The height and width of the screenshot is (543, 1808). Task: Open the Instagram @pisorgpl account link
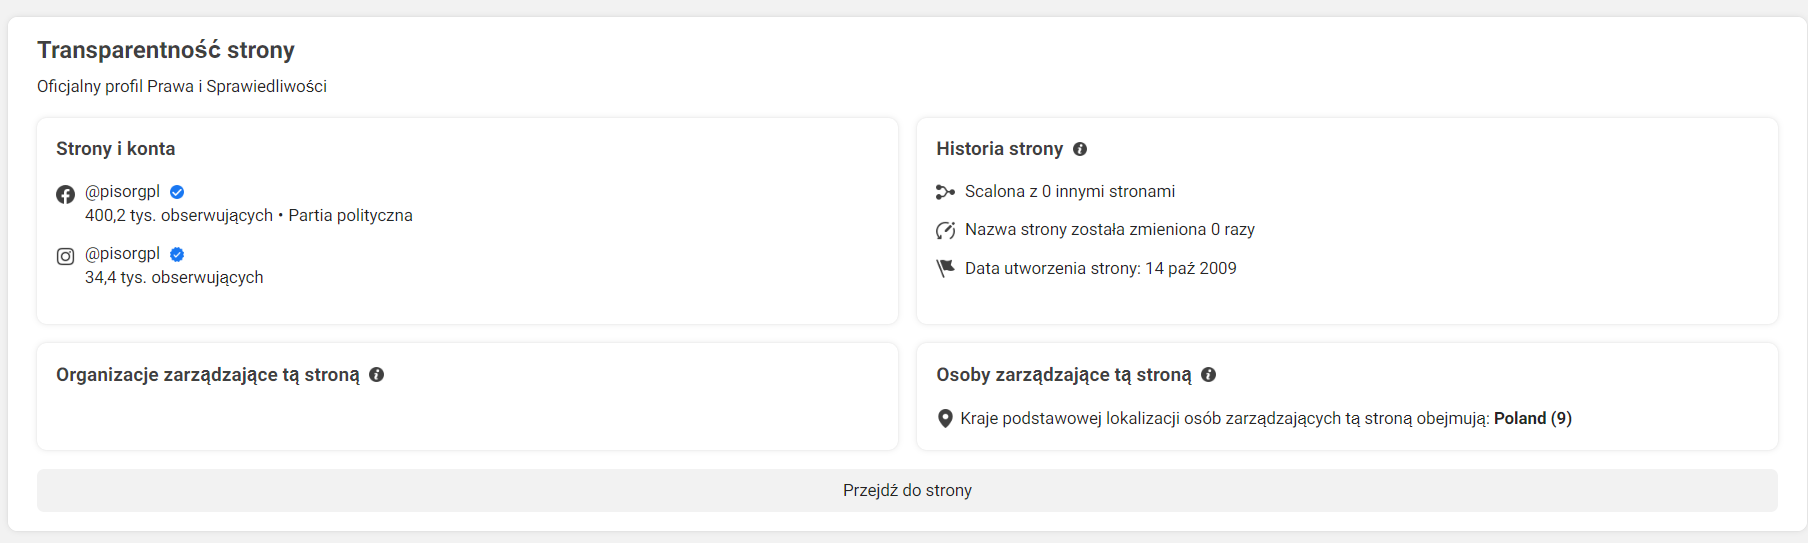pyautogui.click(x=122, y=254)
